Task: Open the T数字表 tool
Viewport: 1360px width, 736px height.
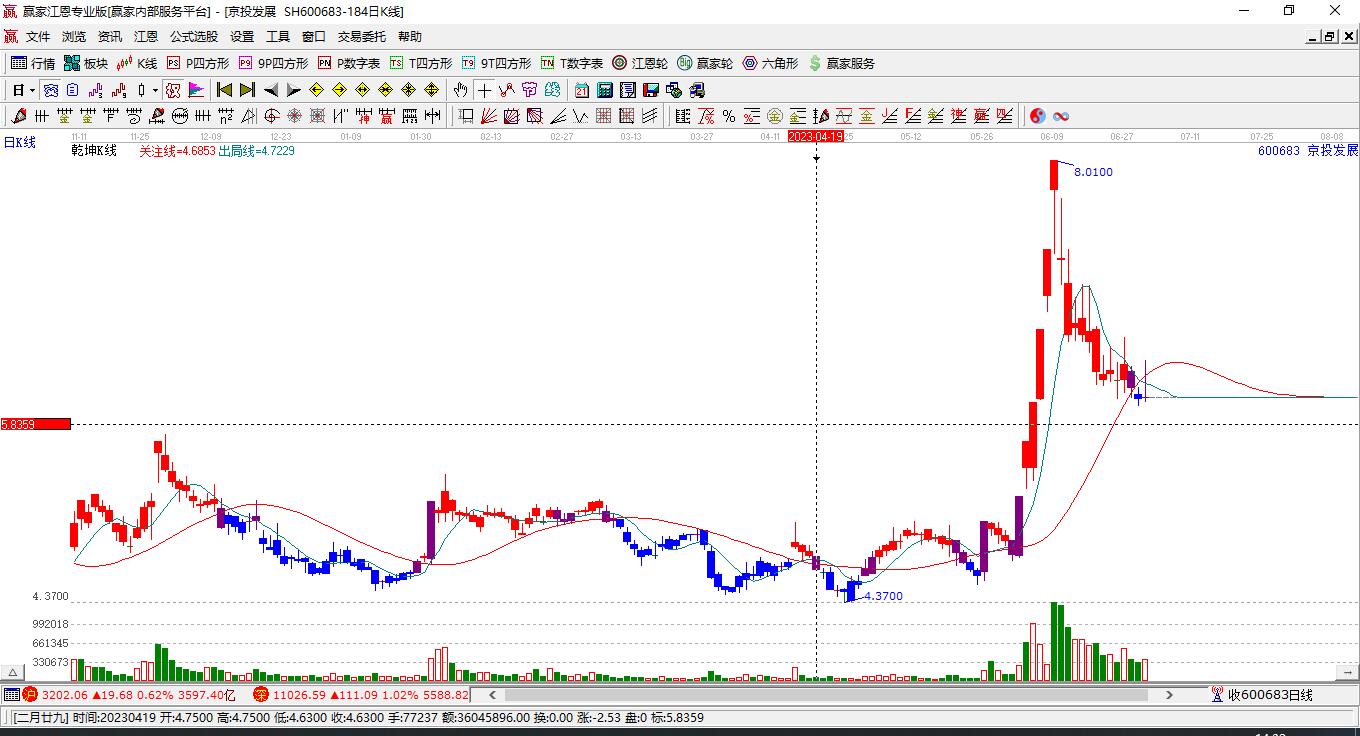Action: (x=572, y=63)
